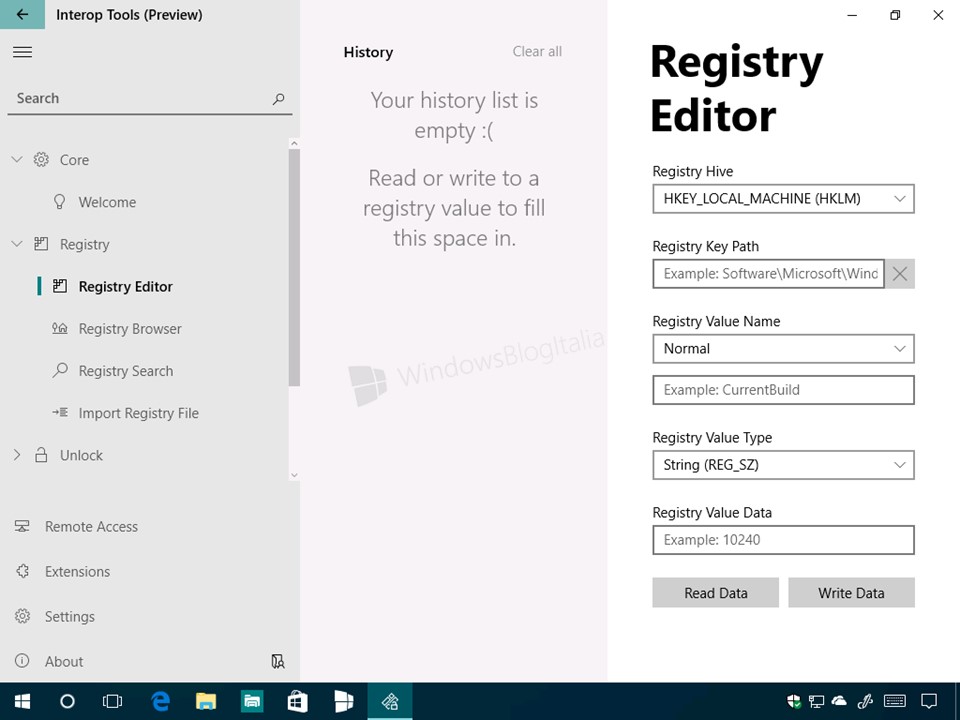The height and width of the screenshot is (720, 960).
Task: Open Cortana from the taskbar
Action: pyautogui.click(x=67, y=702)
